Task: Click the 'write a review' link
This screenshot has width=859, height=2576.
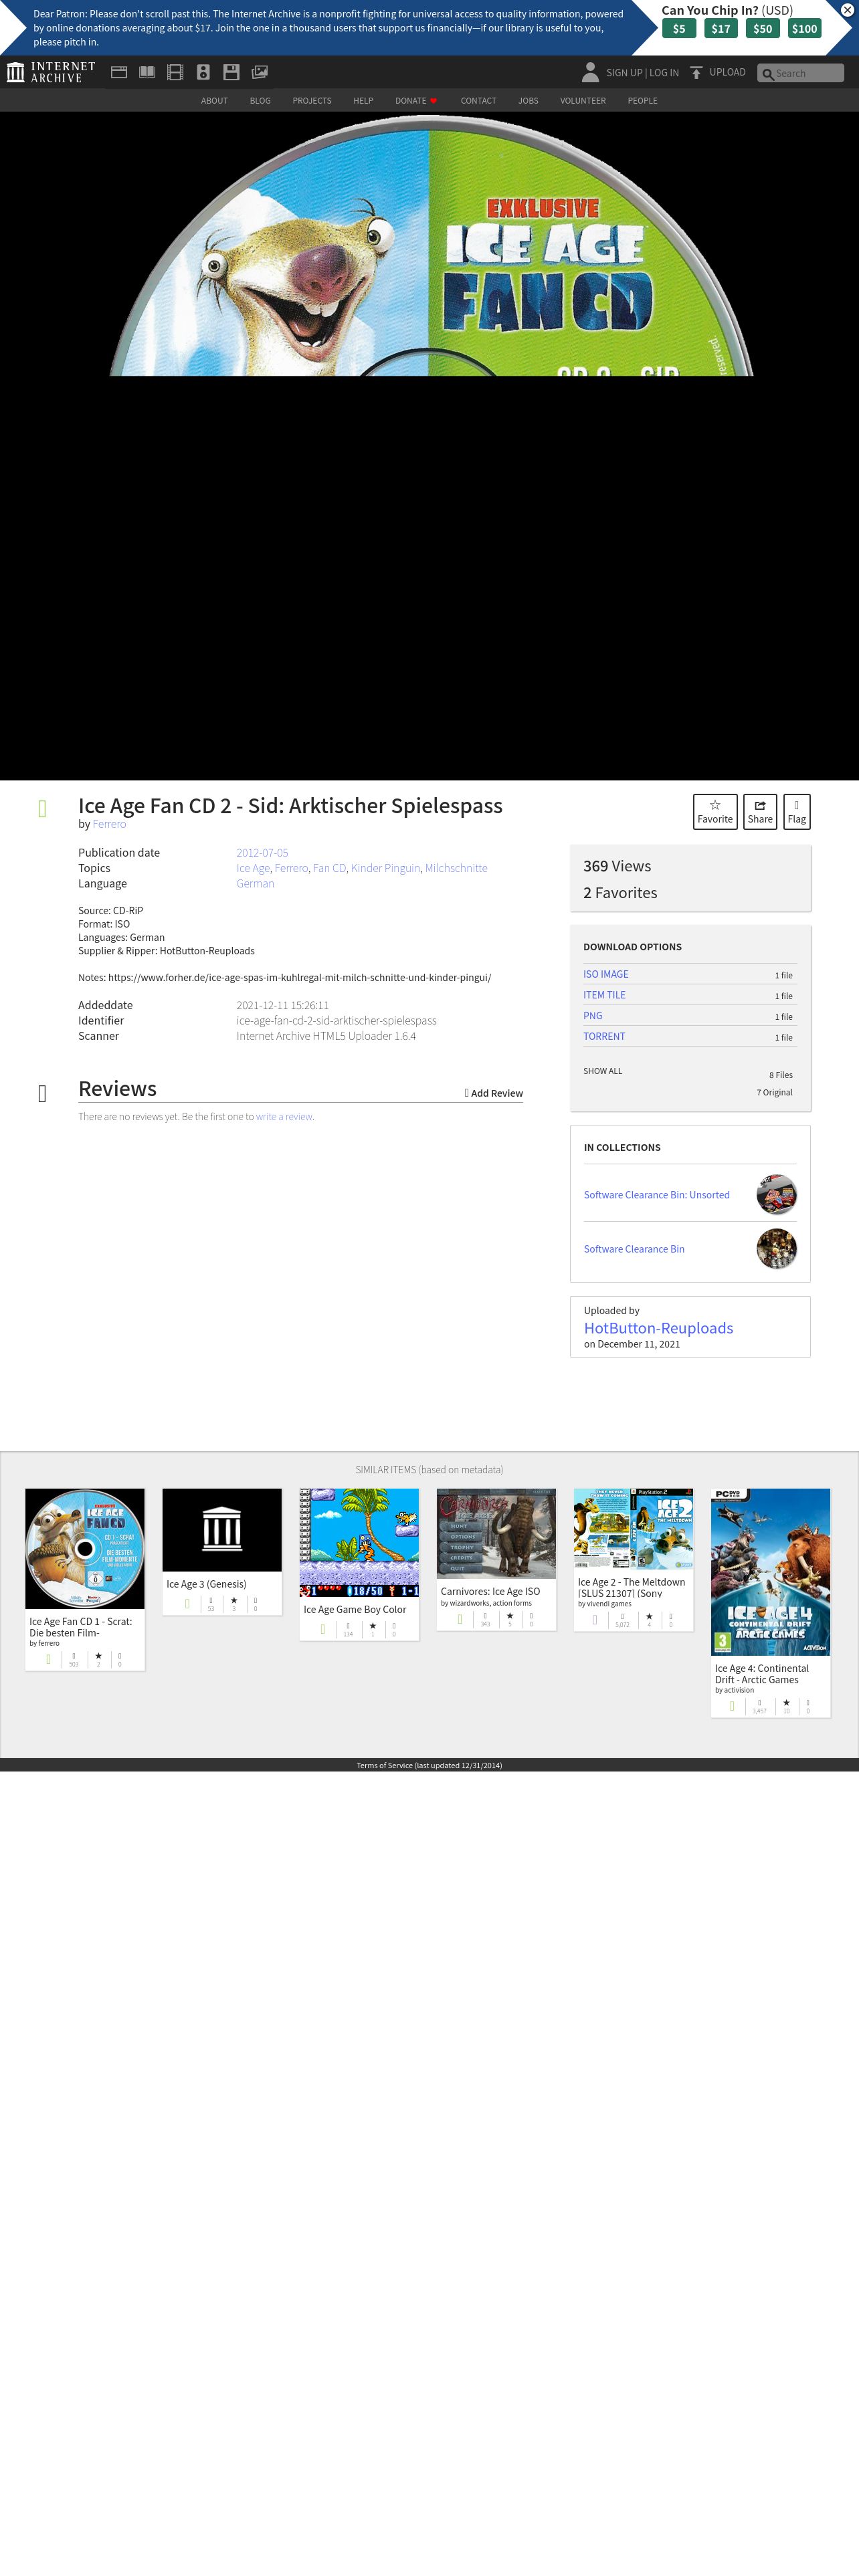Action: 284,1117
